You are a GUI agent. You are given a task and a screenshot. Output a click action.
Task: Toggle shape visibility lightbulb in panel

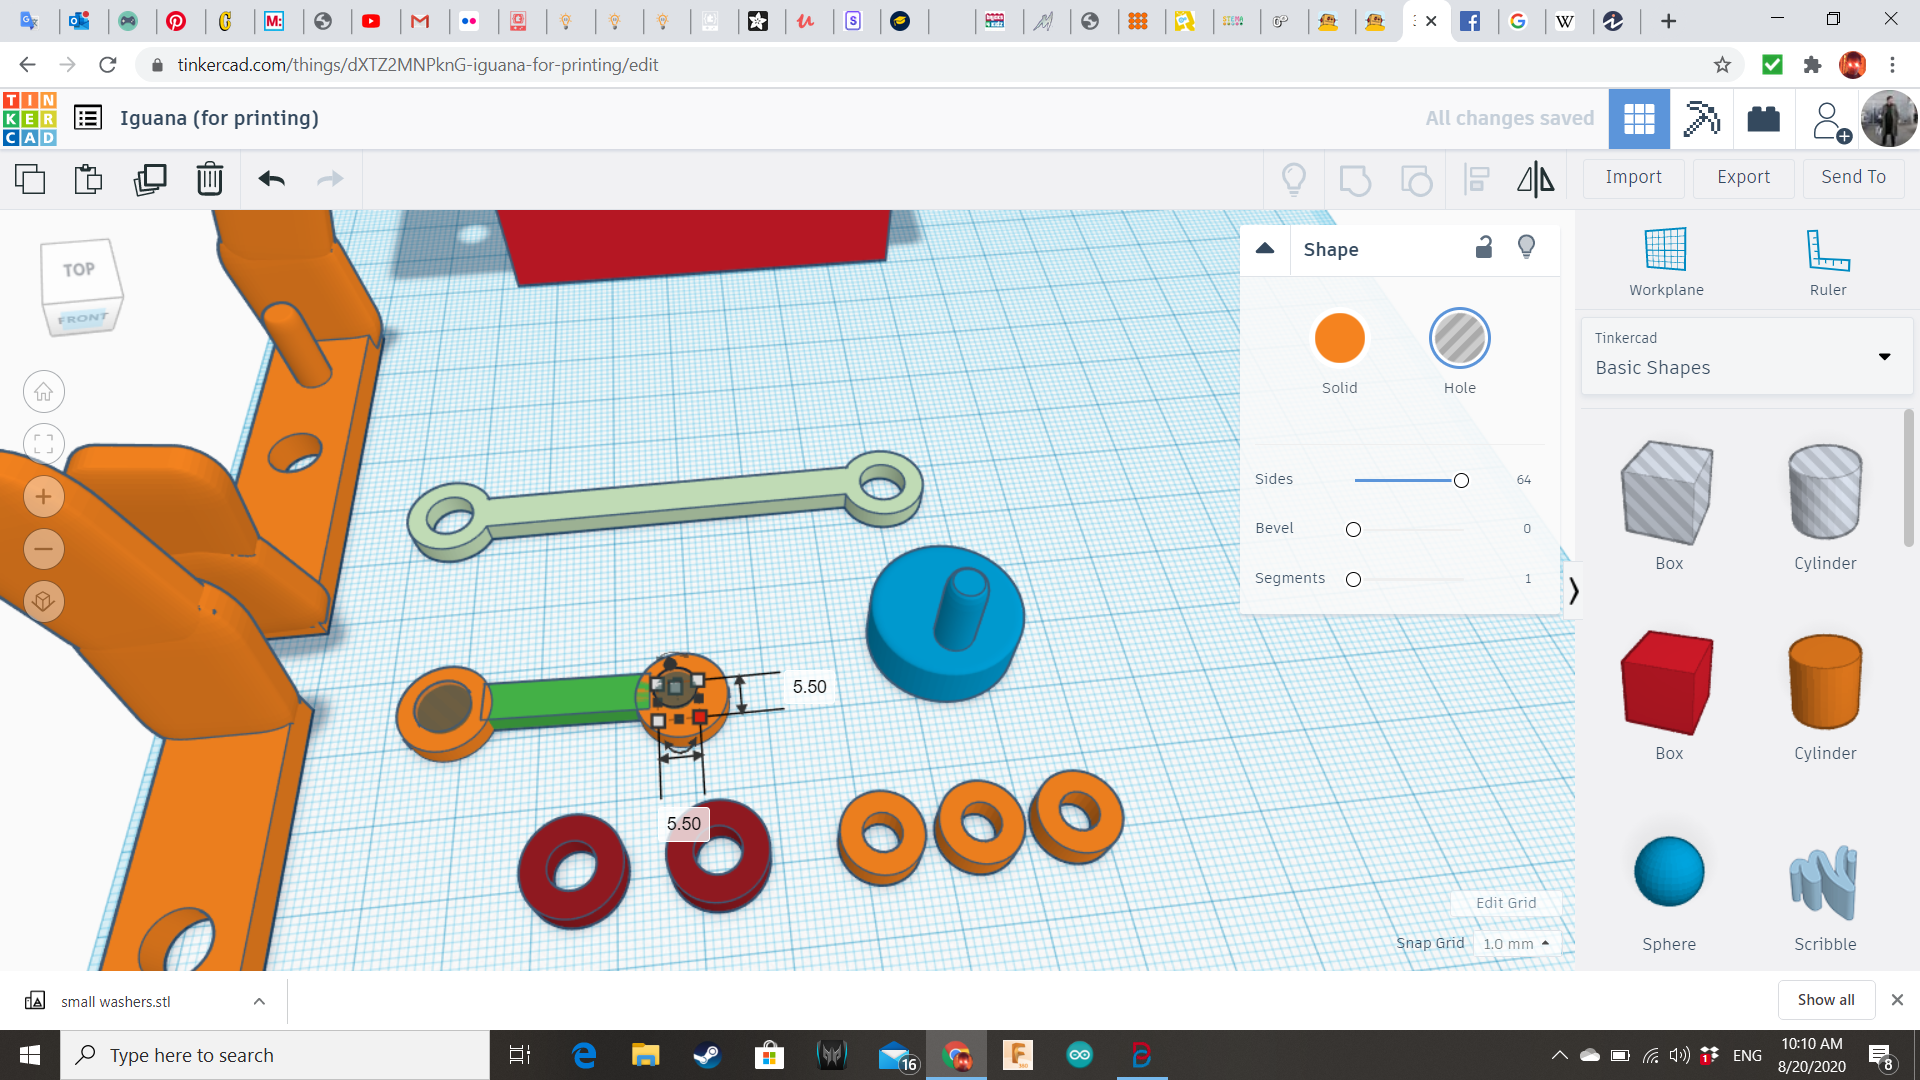coord(1526,247)
